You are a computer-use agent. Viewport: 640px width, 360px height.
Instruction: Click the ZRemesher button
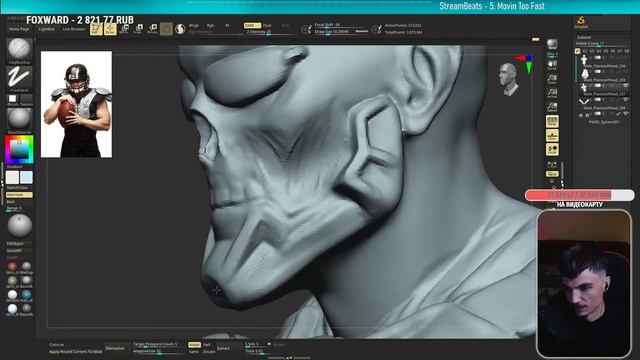[115, 348]
